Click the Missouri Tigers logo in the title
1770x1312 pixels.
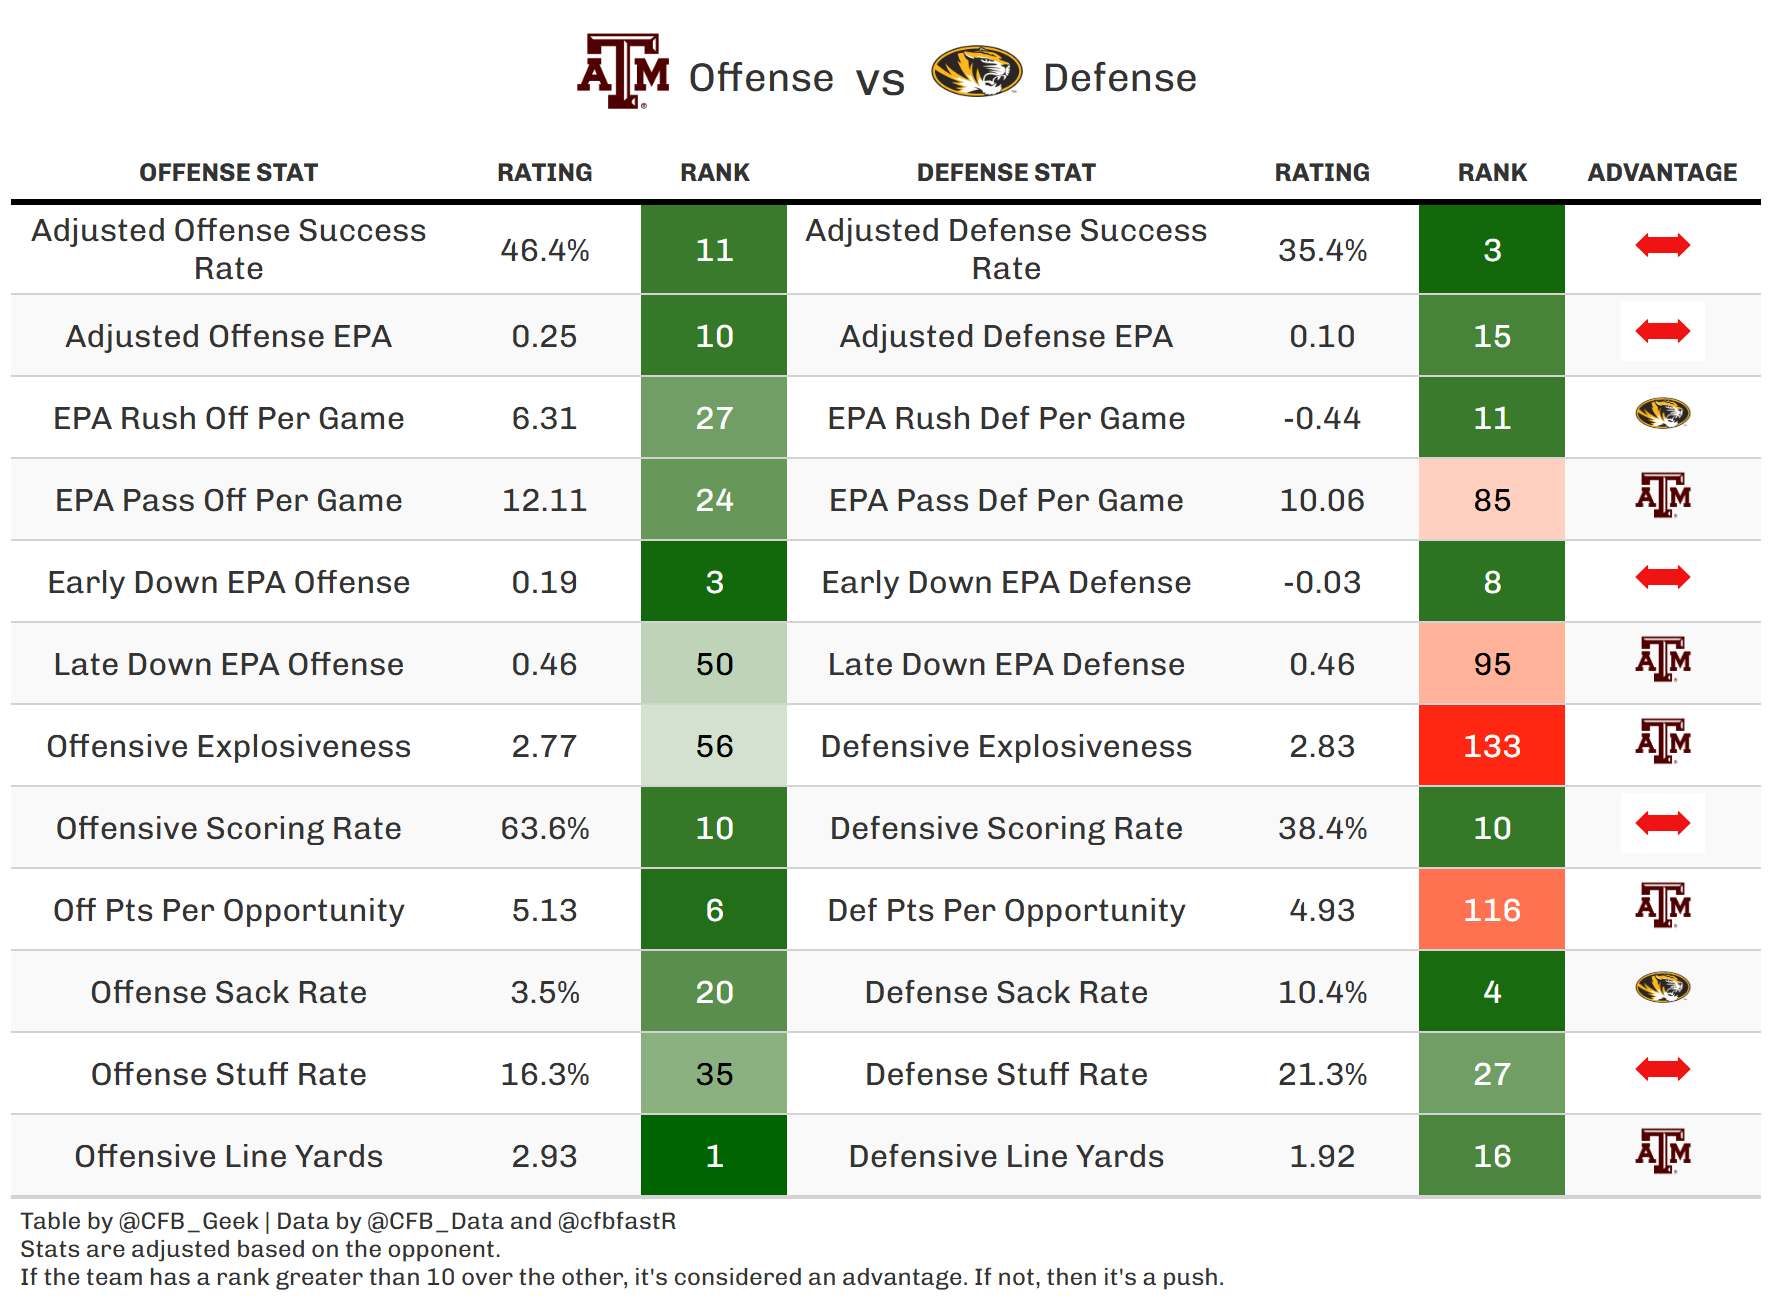(976, 71)
